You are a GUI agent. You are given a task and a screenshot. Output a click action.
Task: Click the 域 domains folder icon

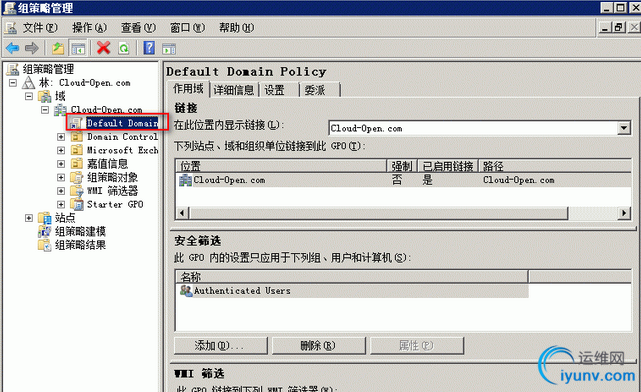pos(45,96)
